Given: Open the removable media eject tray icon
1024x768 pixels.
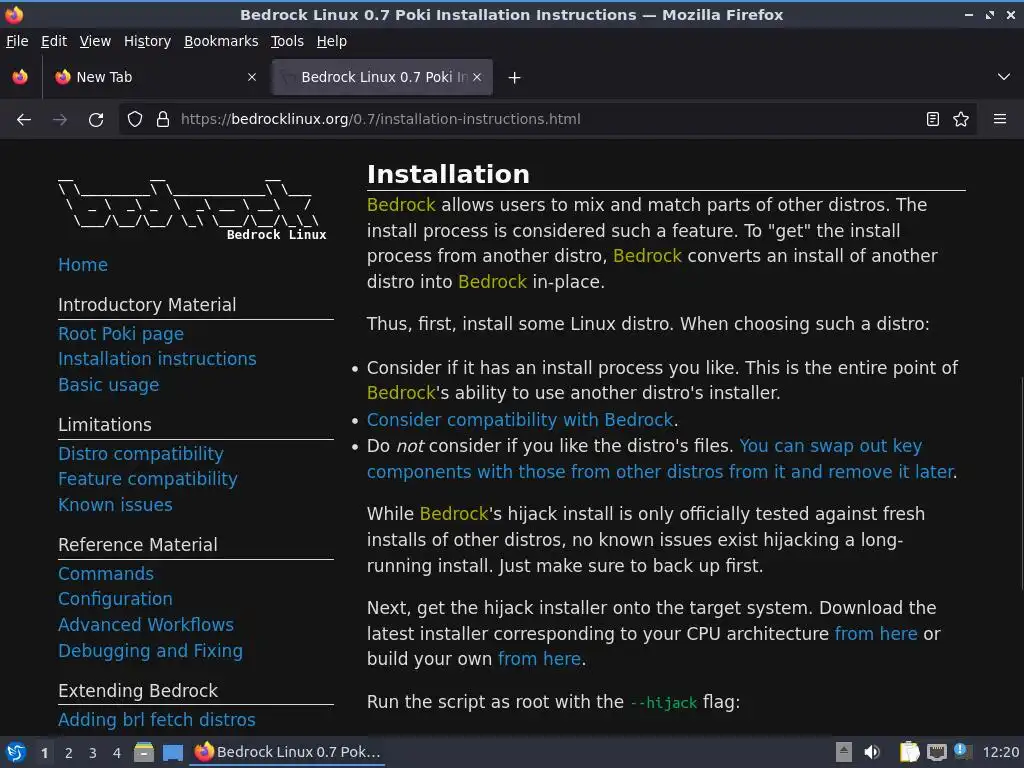Looking at the screenshot, I should tap(844, 752).
